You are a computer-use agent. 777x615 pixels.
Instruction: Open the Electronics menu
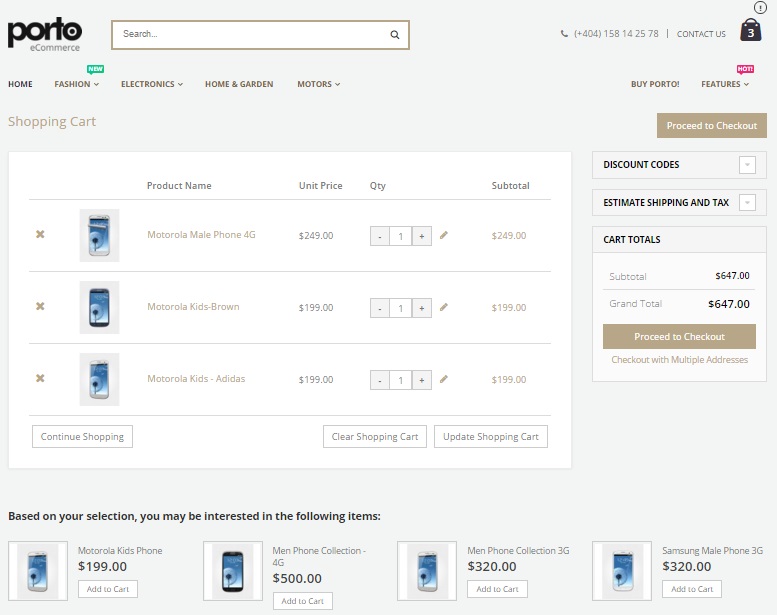[151, 85]
